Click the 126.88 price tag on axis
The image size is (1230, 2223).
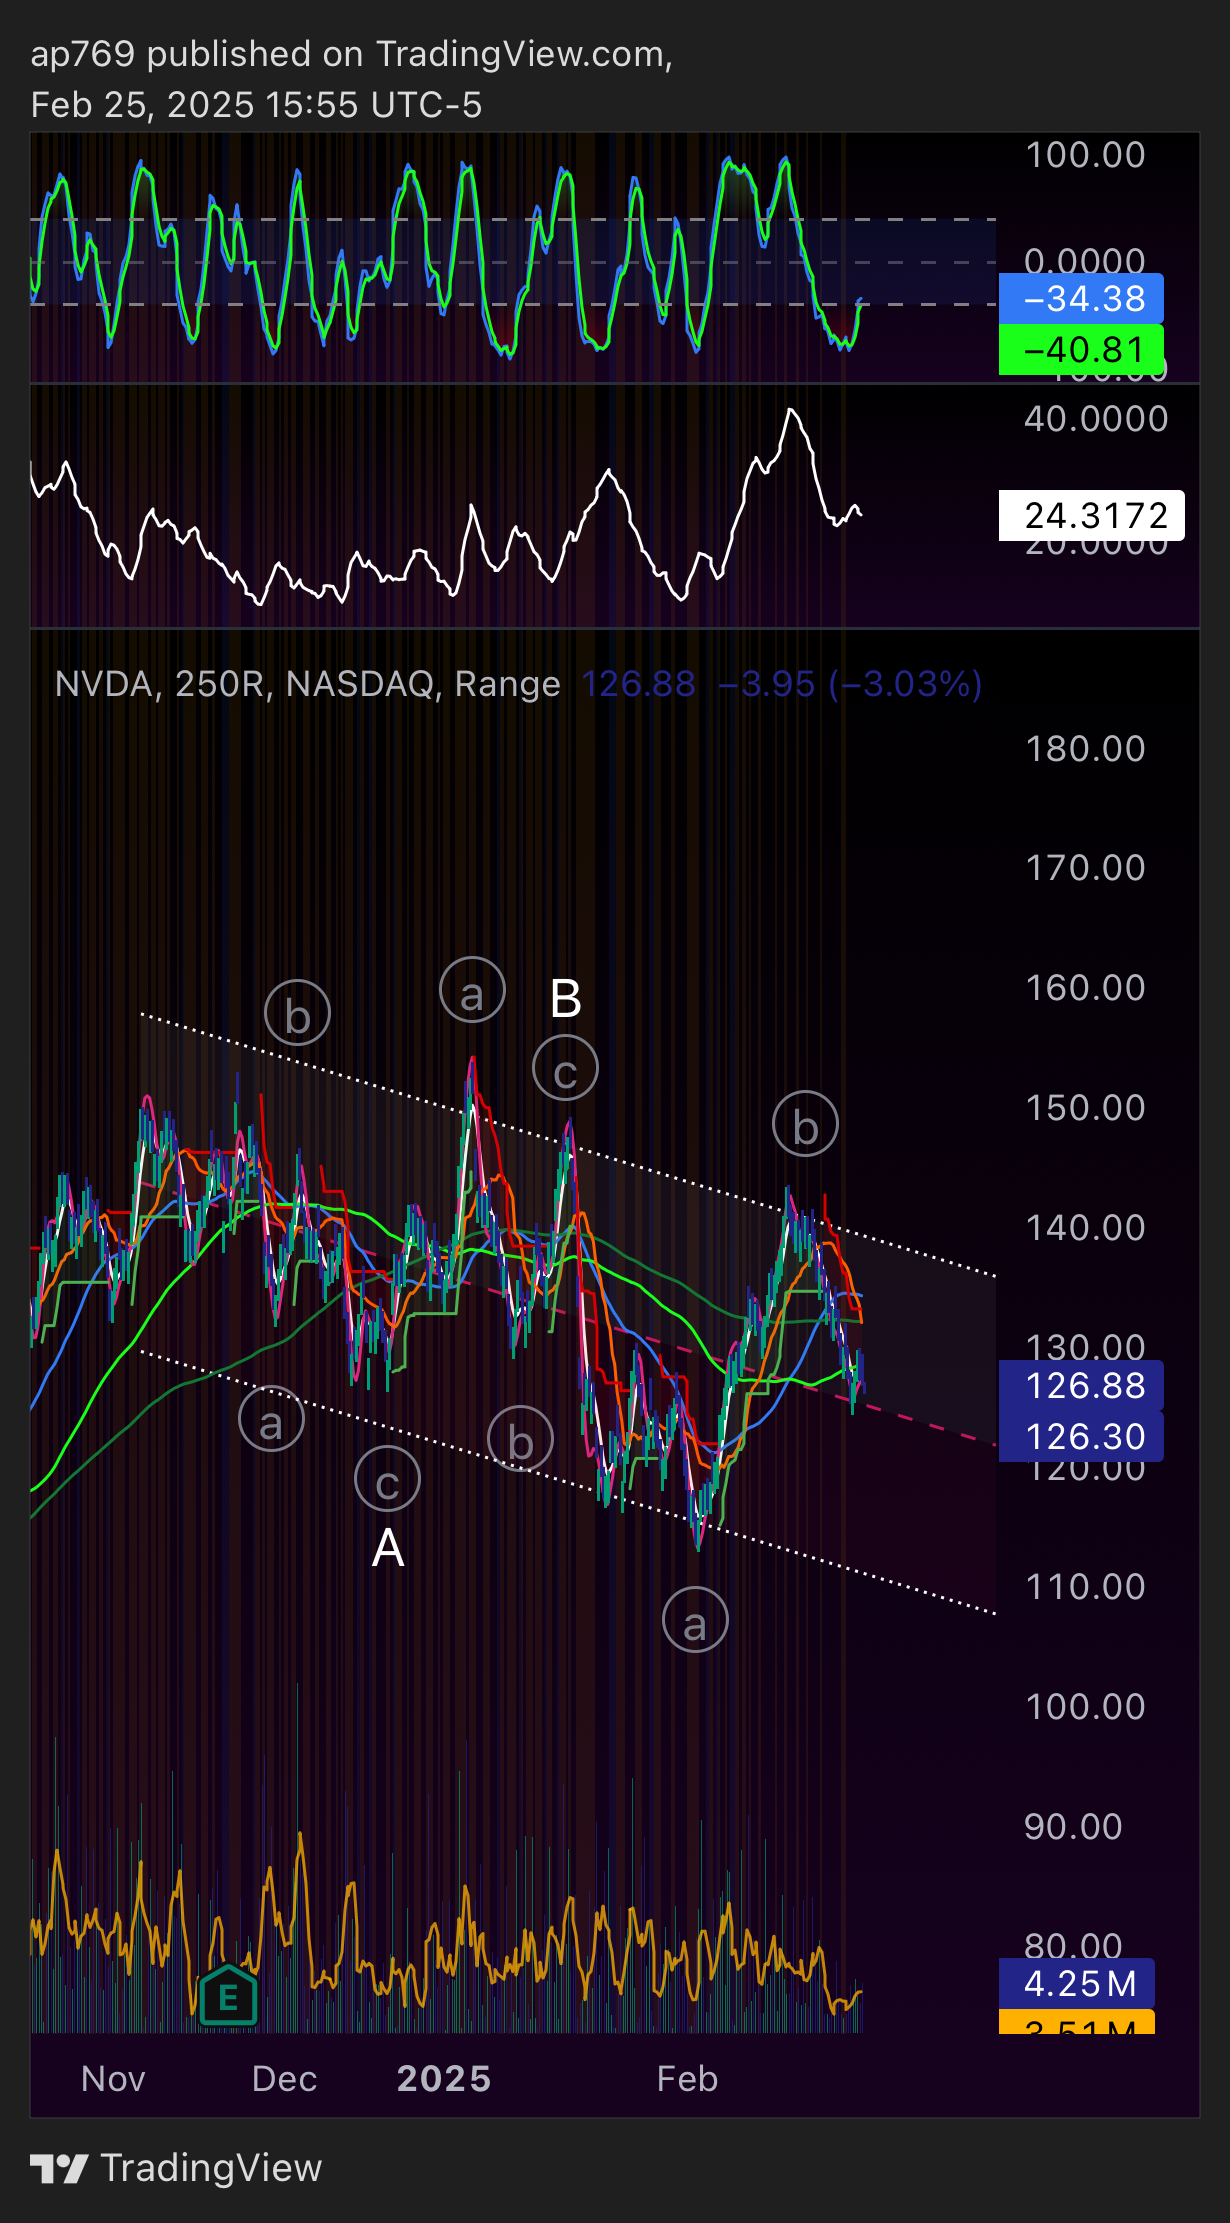[x=1081, y=1386]
